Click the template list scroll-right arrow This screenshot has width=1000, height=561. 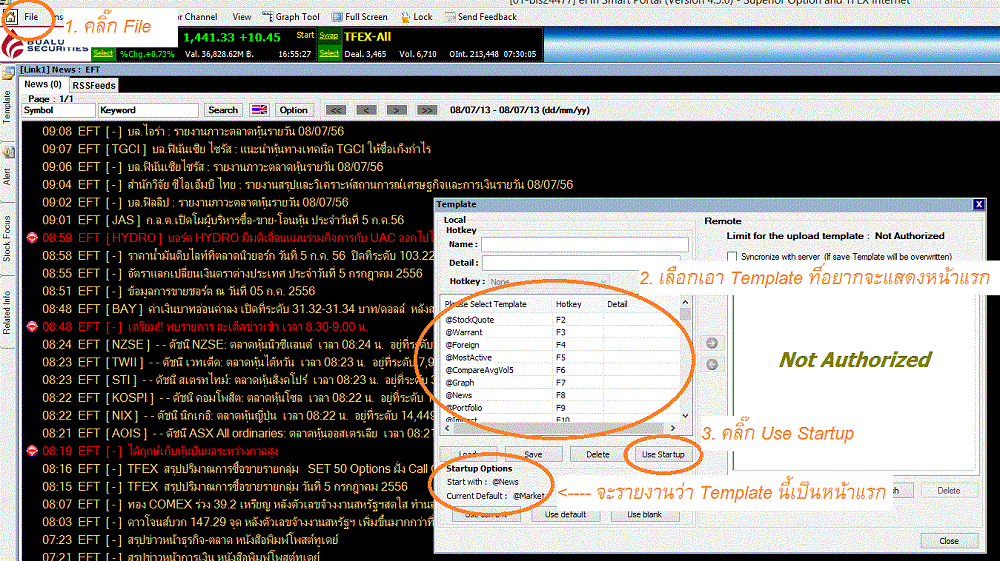(673, 428)
